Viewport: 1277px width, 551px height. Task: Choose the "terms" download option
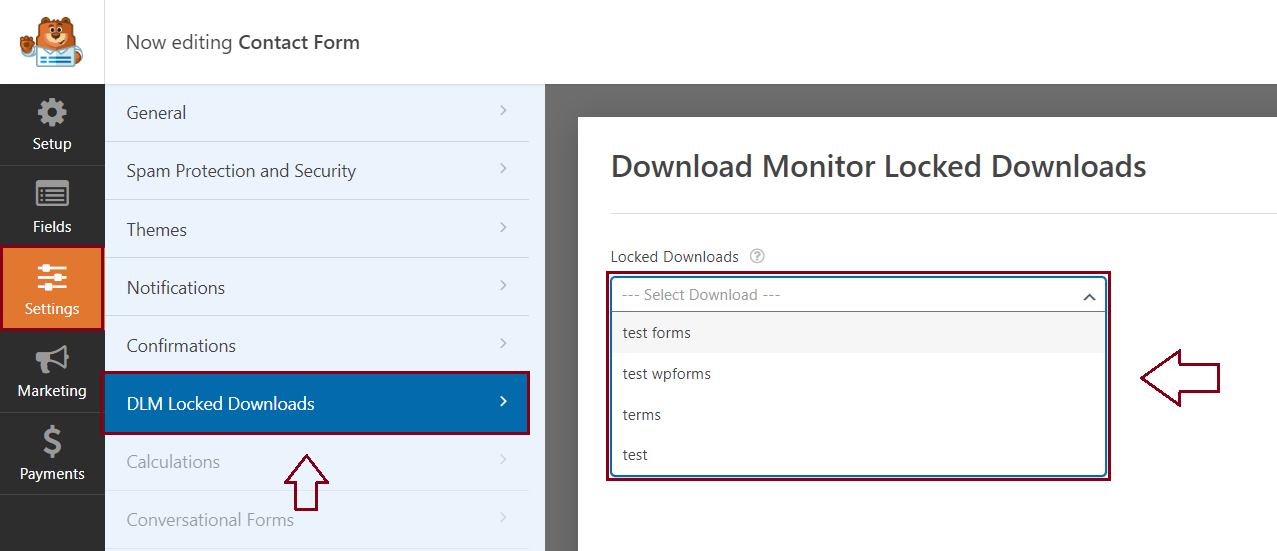point(858,414)
